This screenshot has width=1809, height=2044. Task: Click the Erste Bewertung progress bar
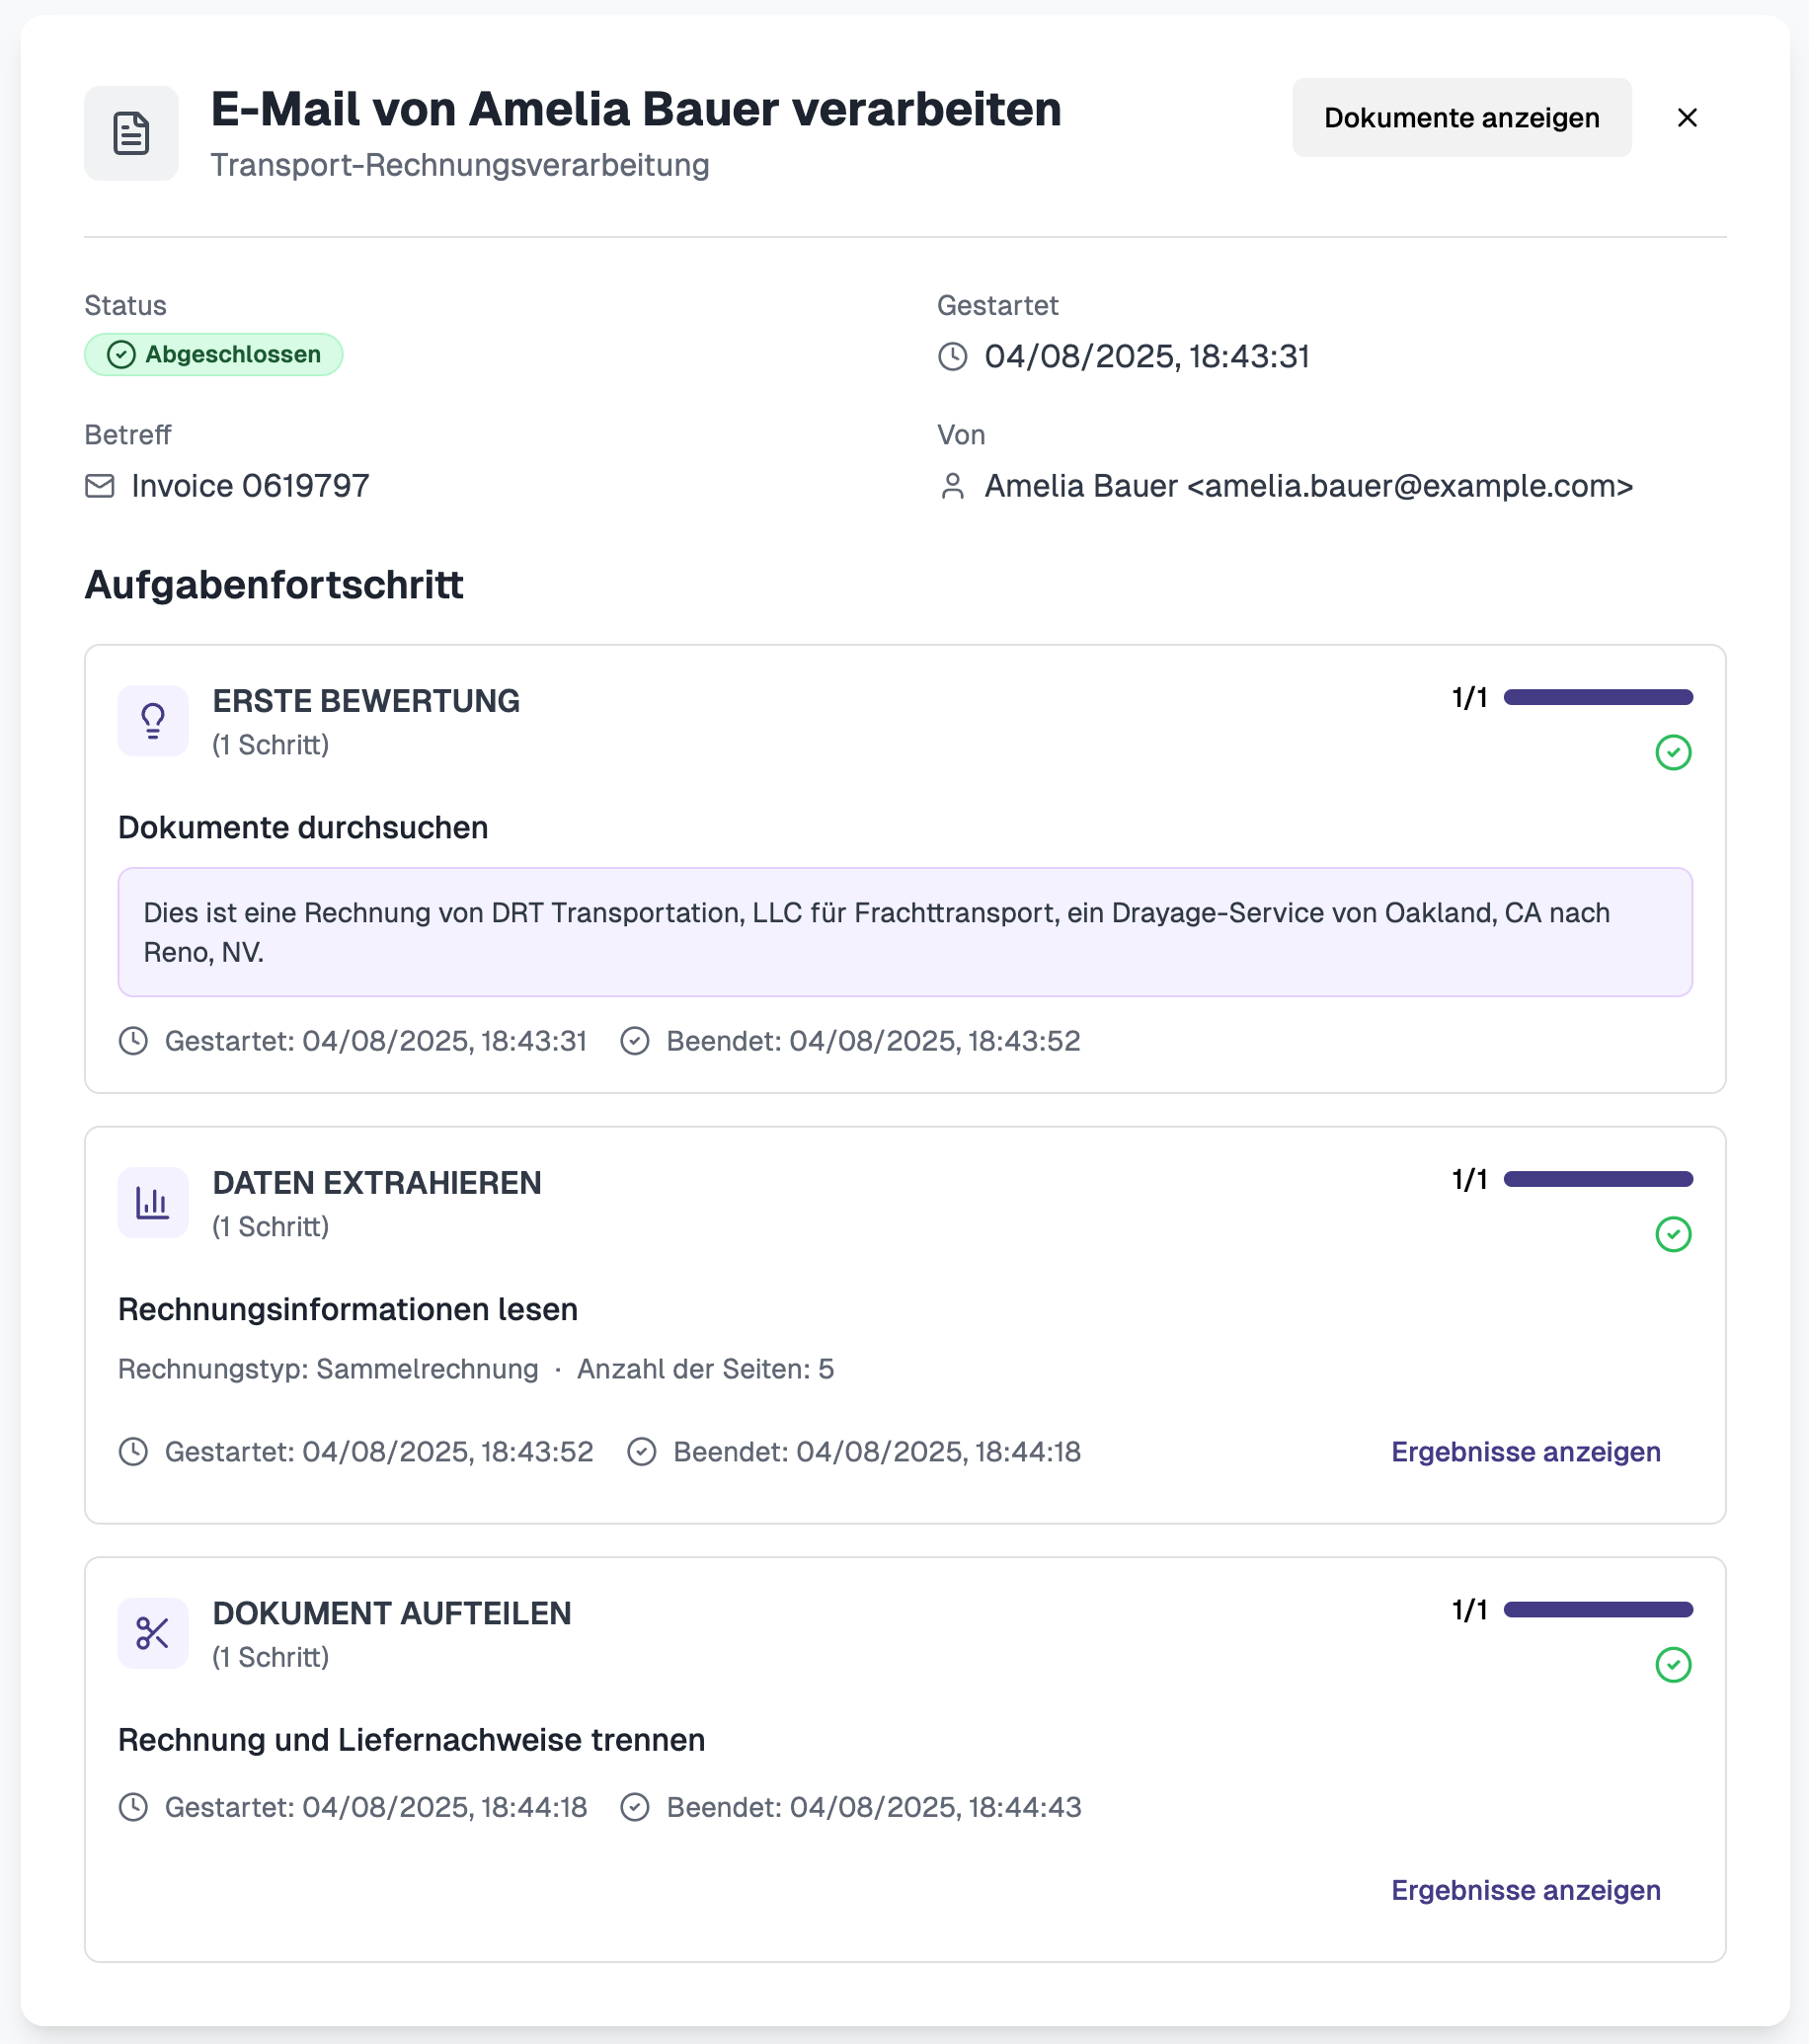(x=1597, y=697)
